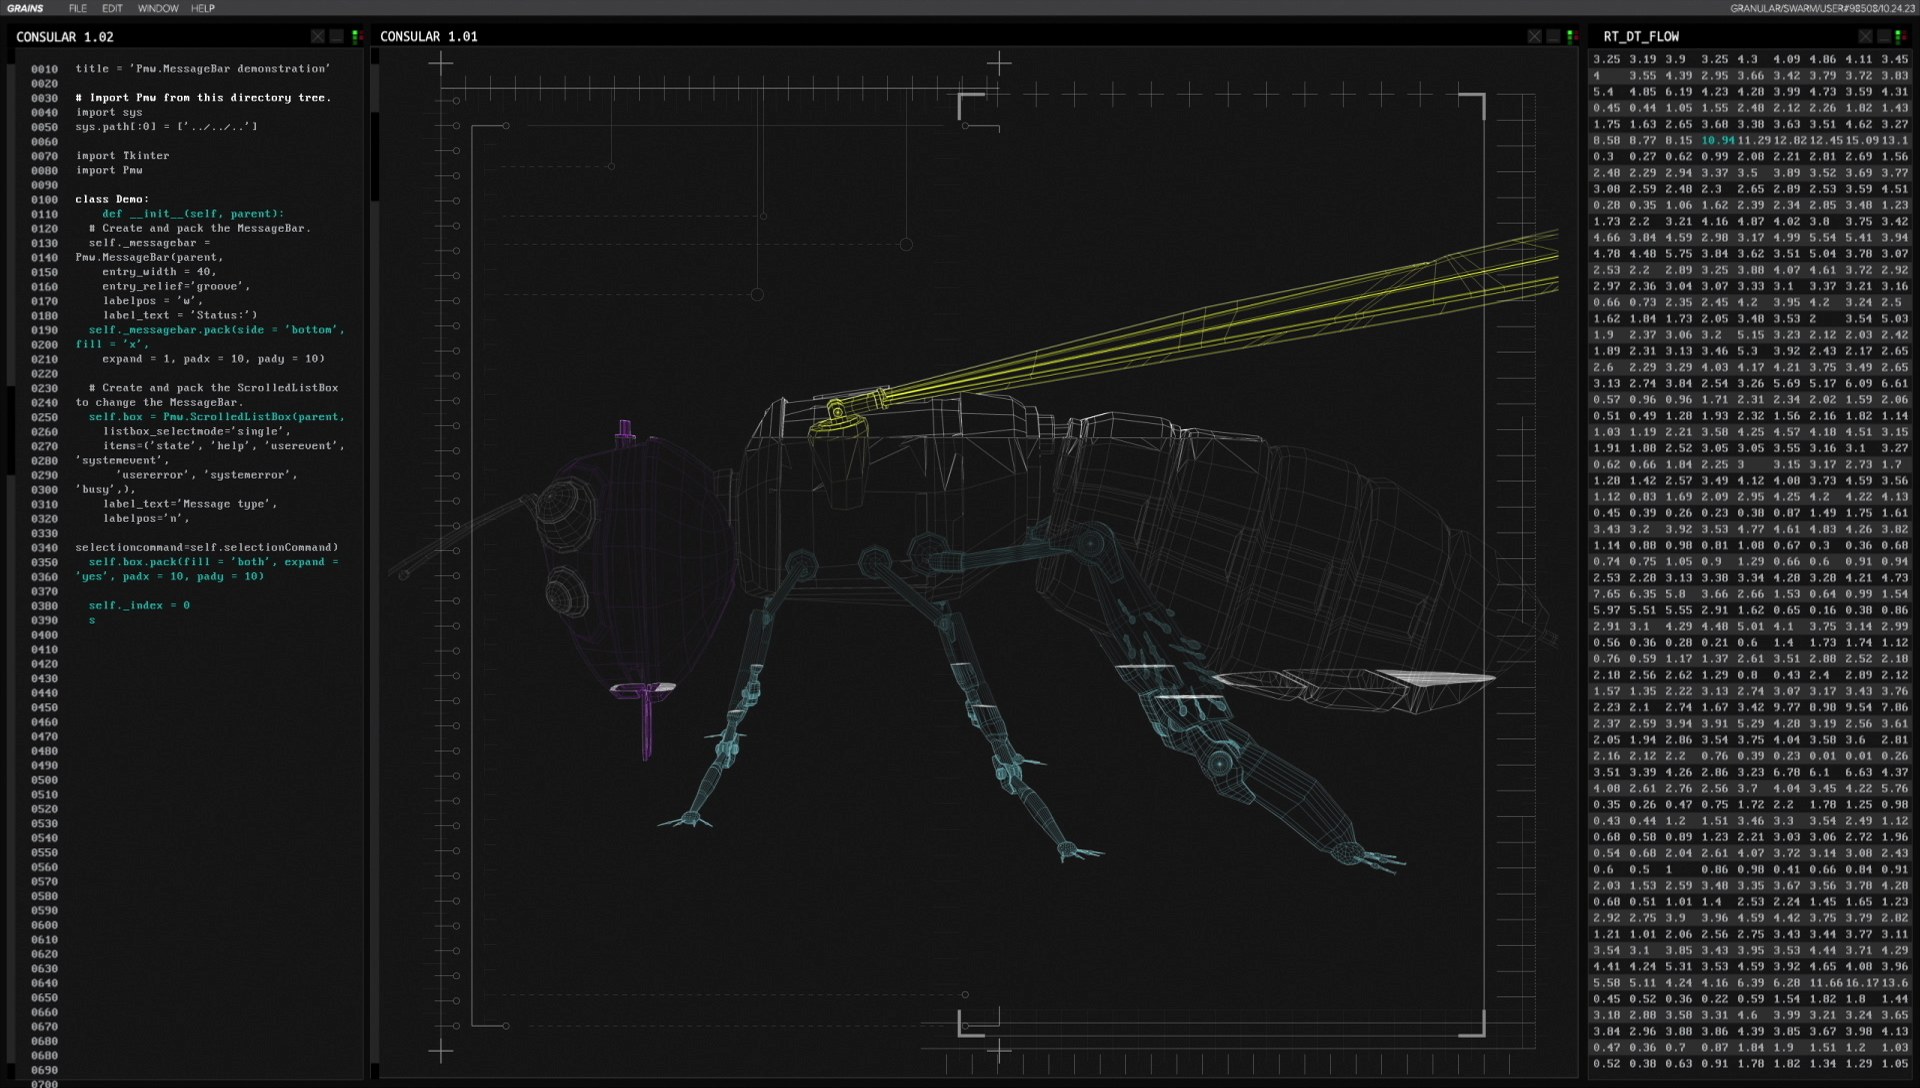Image resolution: width=1920 pixels, height=1088 pixels.
Task: Minimize the CONSULAR 1.02 panel
Action: [337, 36]
